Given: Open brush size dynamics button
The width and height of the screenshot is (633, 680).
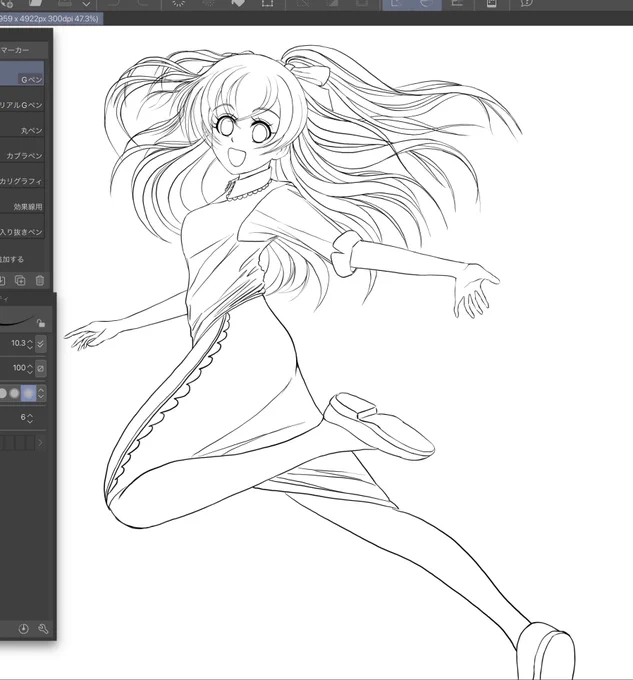Looking at the screenshot, I should [40, 344].
